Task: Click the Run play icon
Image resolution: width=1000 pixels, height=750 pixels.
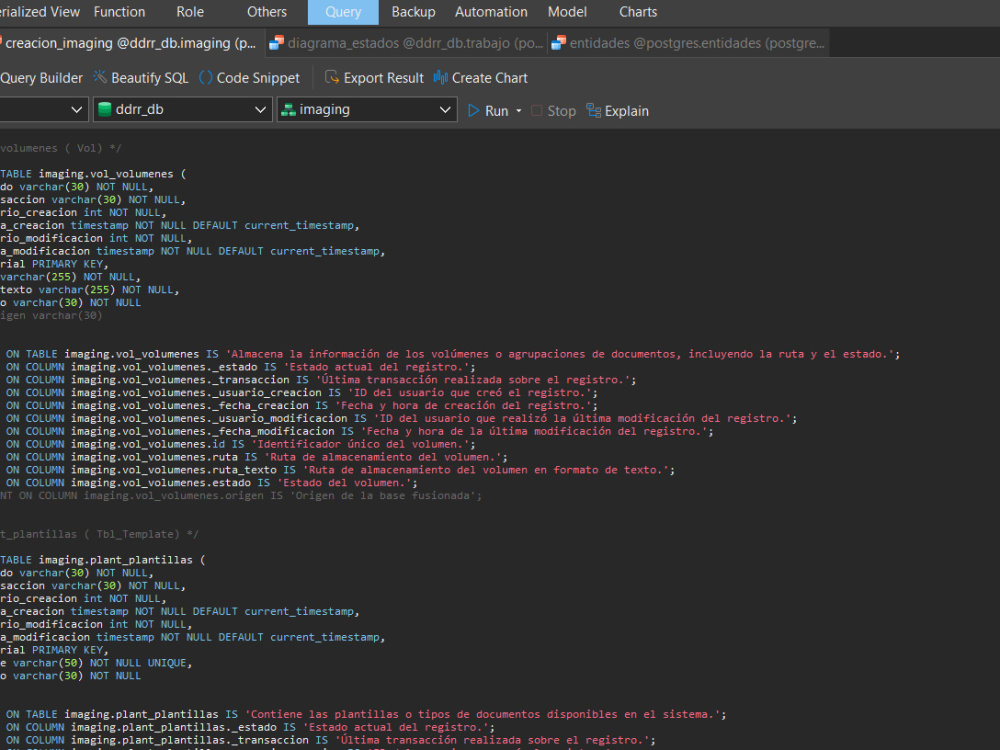Action: coord(473,110)
